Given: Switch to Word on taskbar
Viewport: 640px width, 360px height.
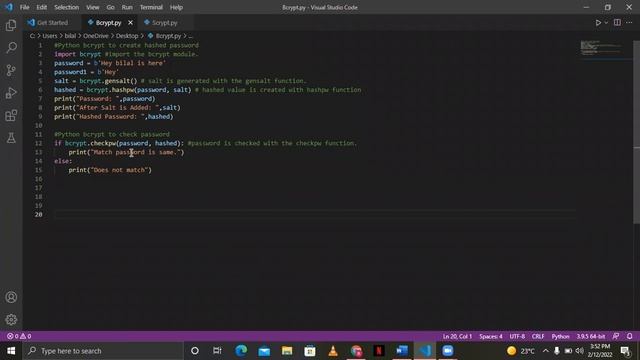Looking at the screenshot, I should pos(402,351).
